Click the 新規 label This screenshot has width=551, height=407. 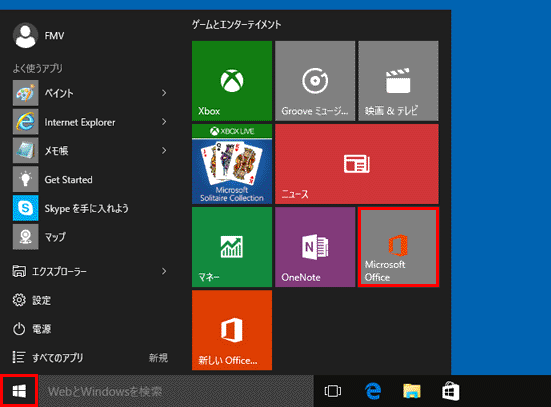[x=158, y=358]
